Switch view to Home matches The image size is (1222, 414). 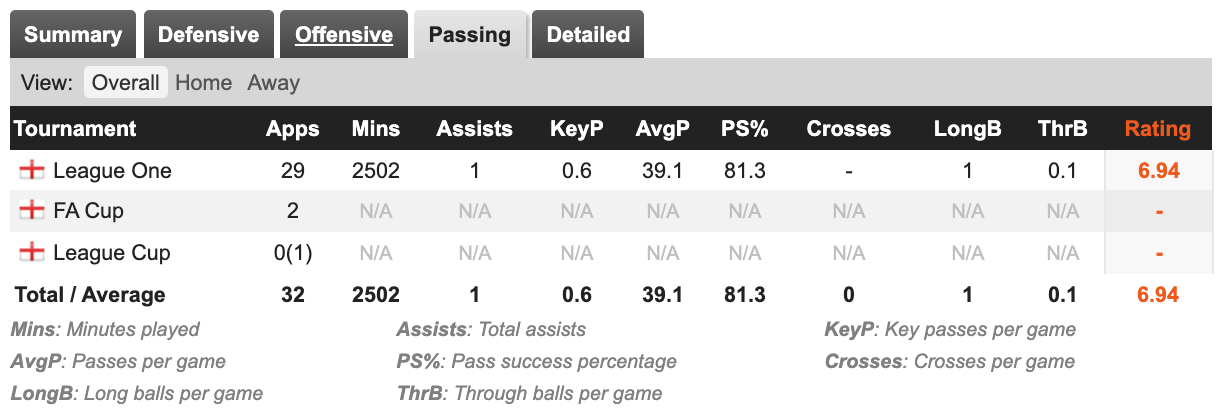pos(203,83)
